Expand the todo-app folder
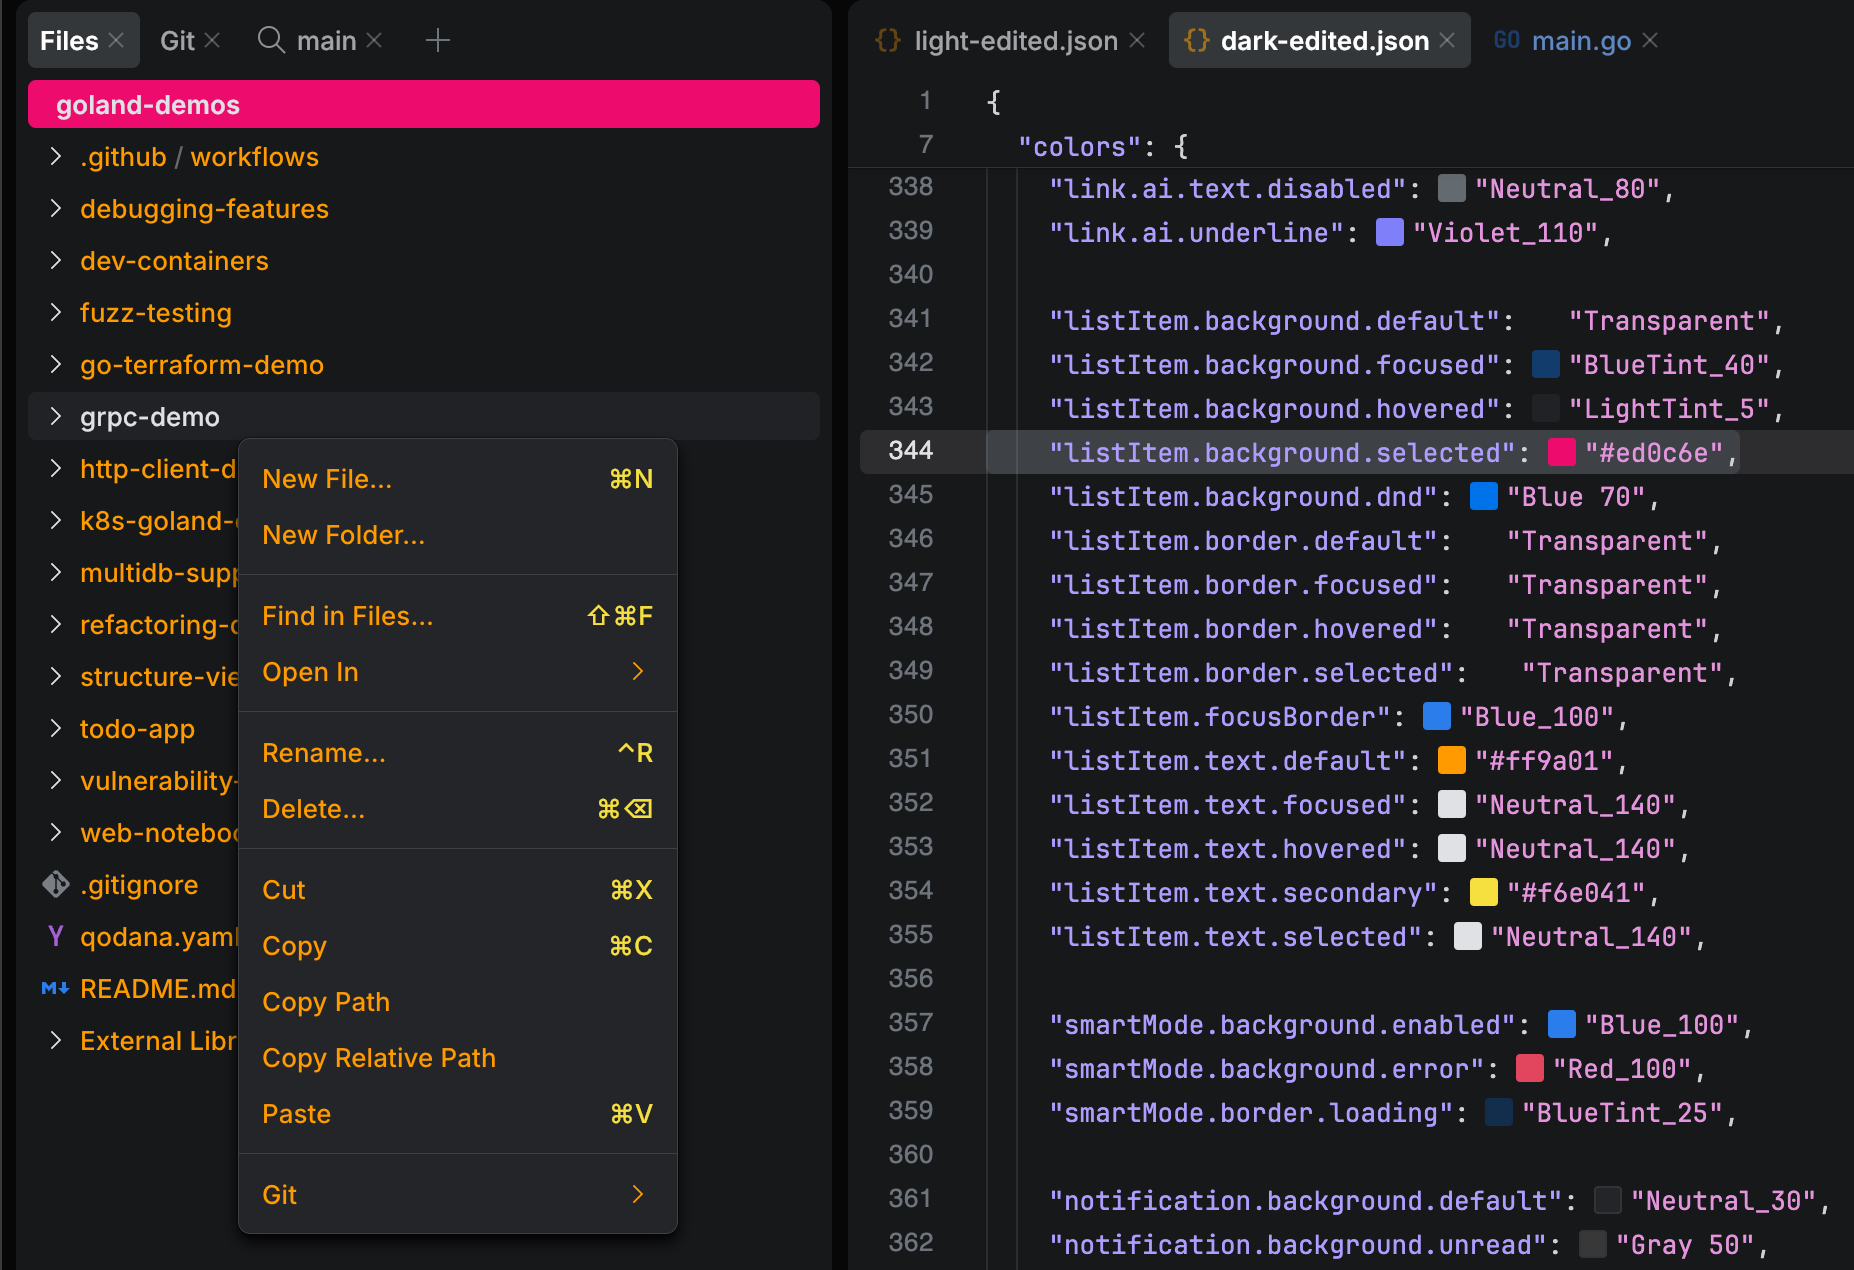Viewport: 1854px width, 1270px height. tap(55, 728)
